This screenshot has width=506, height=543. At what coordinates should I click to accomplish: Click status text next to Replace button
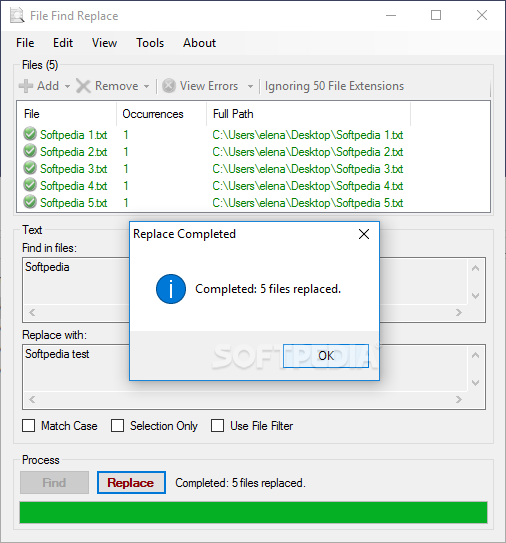240,483
